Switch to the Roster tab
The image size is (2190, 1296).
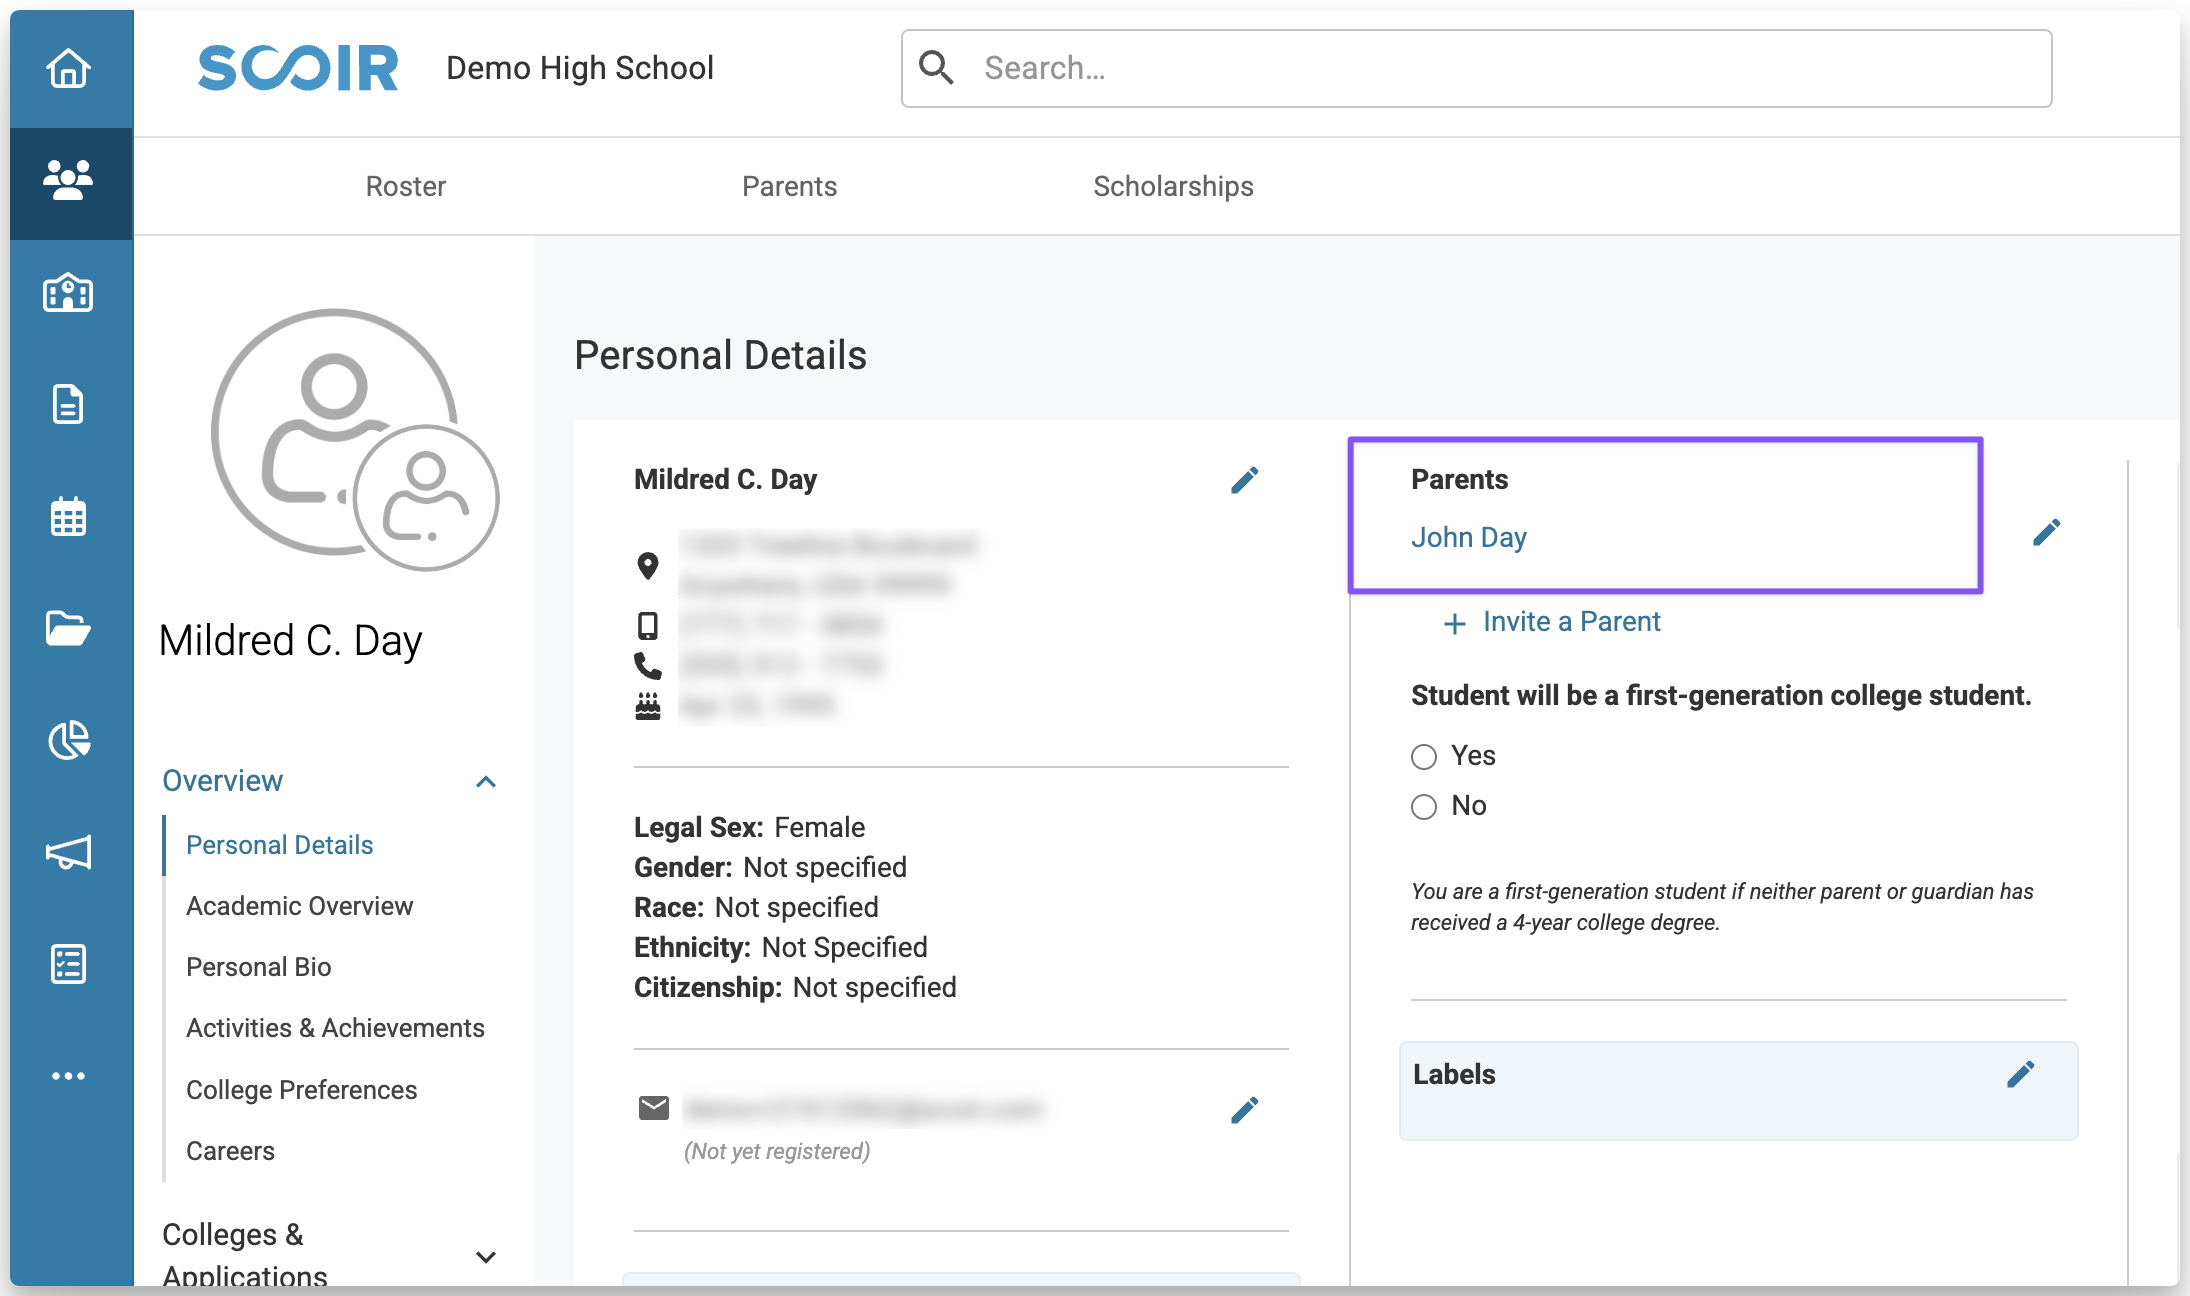pos(405,187)
